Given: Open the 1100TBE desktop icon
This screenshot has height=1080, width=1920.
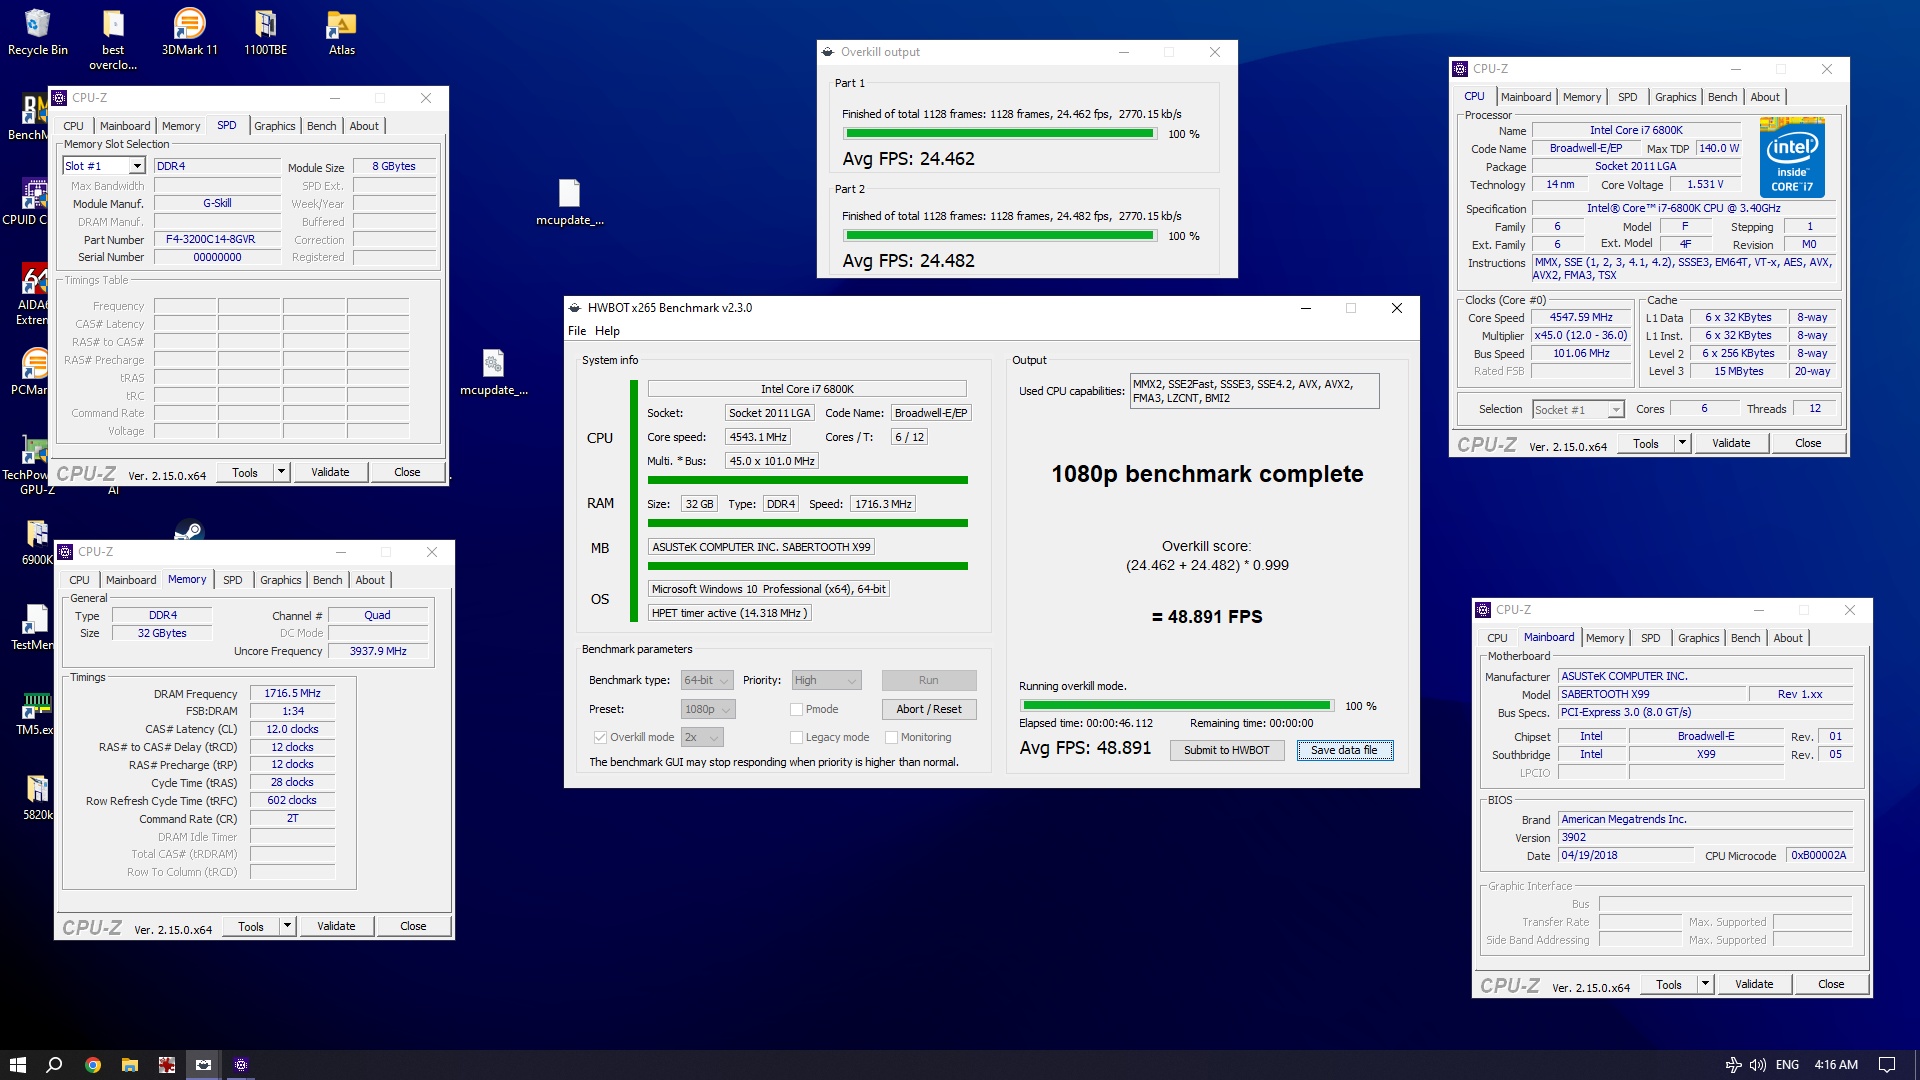Looking at the screenshot, I should coord(265,32).
